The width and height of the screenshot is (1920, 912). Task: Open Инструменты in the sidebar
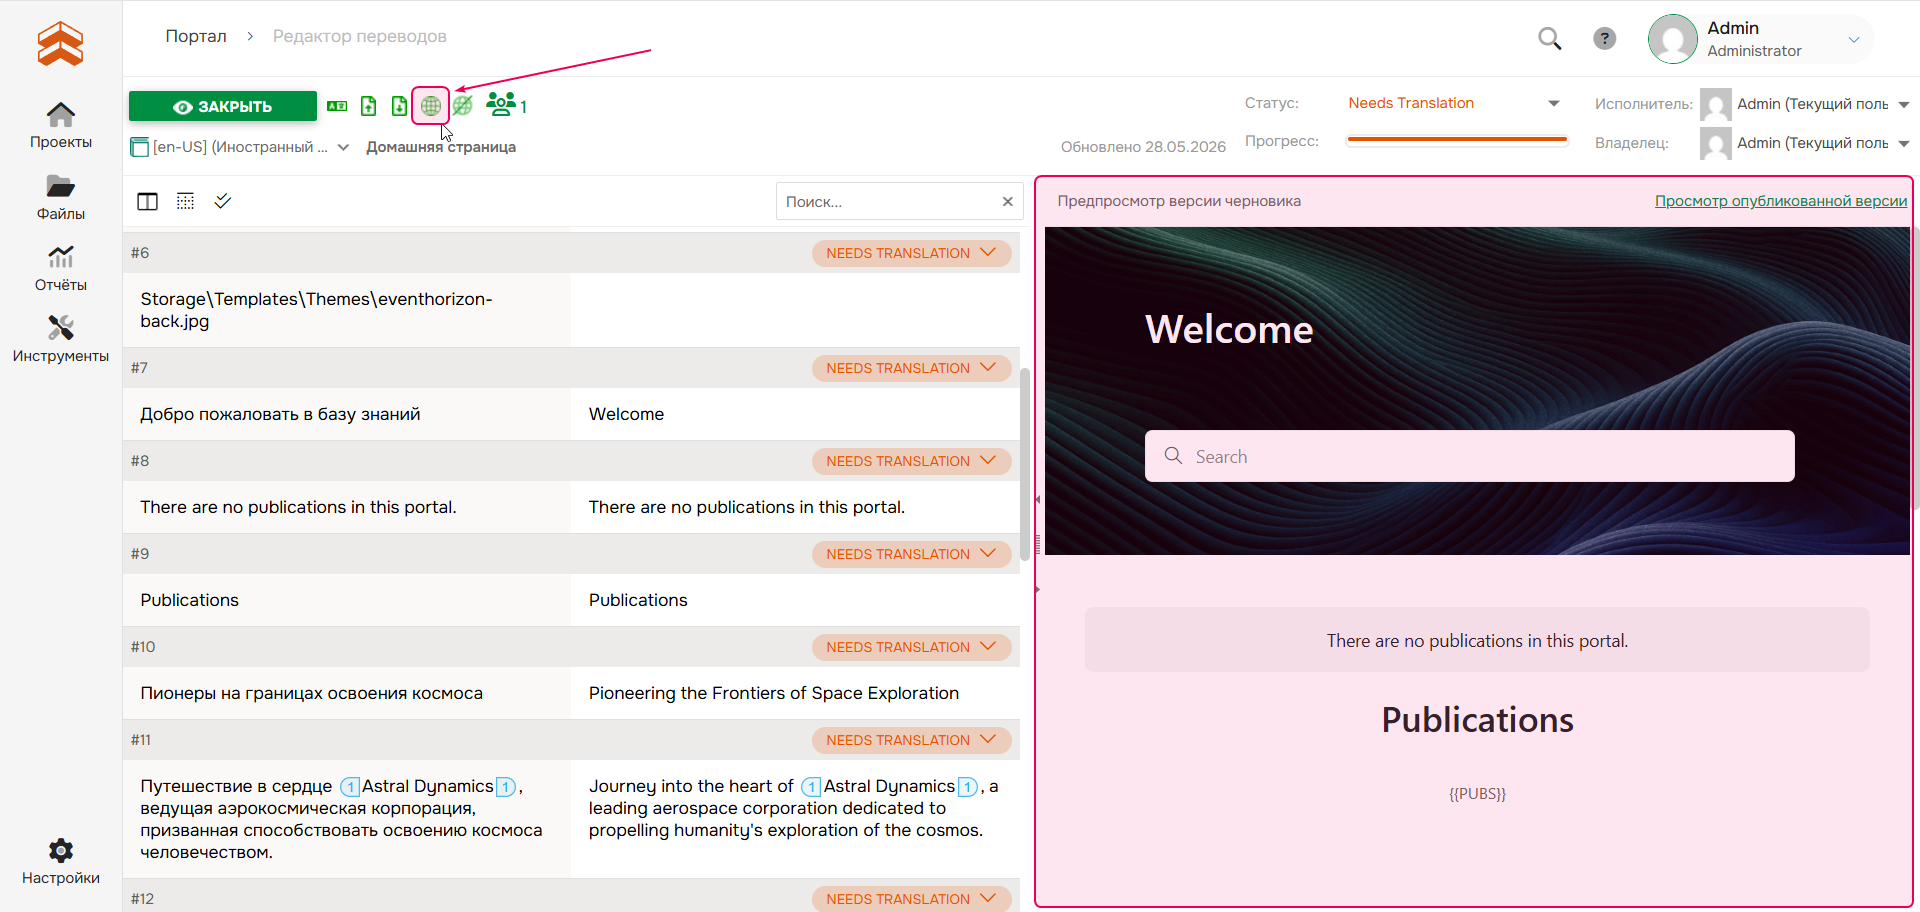[61, 340]
